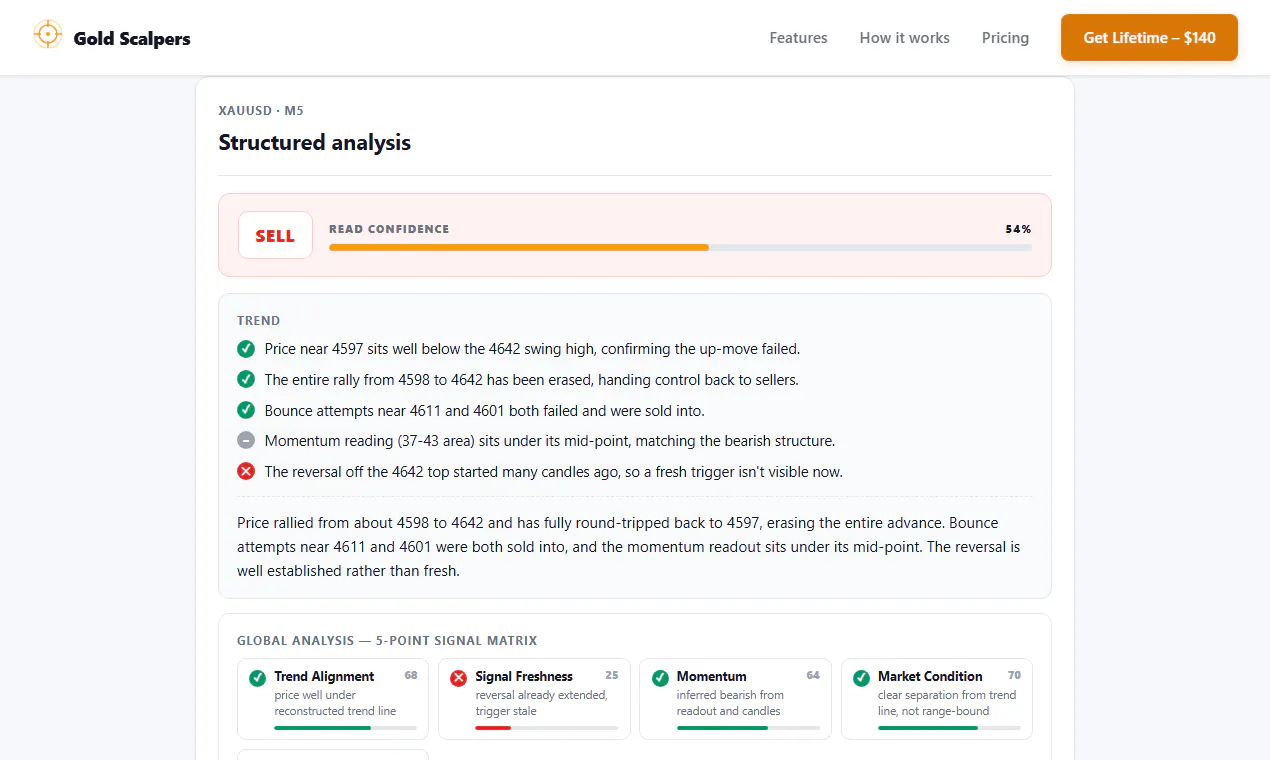Image resolution: width=1270 pixels, height=760 pixels.
Task: Click 'clear separation from trend line' description
Action: [947, 703]
